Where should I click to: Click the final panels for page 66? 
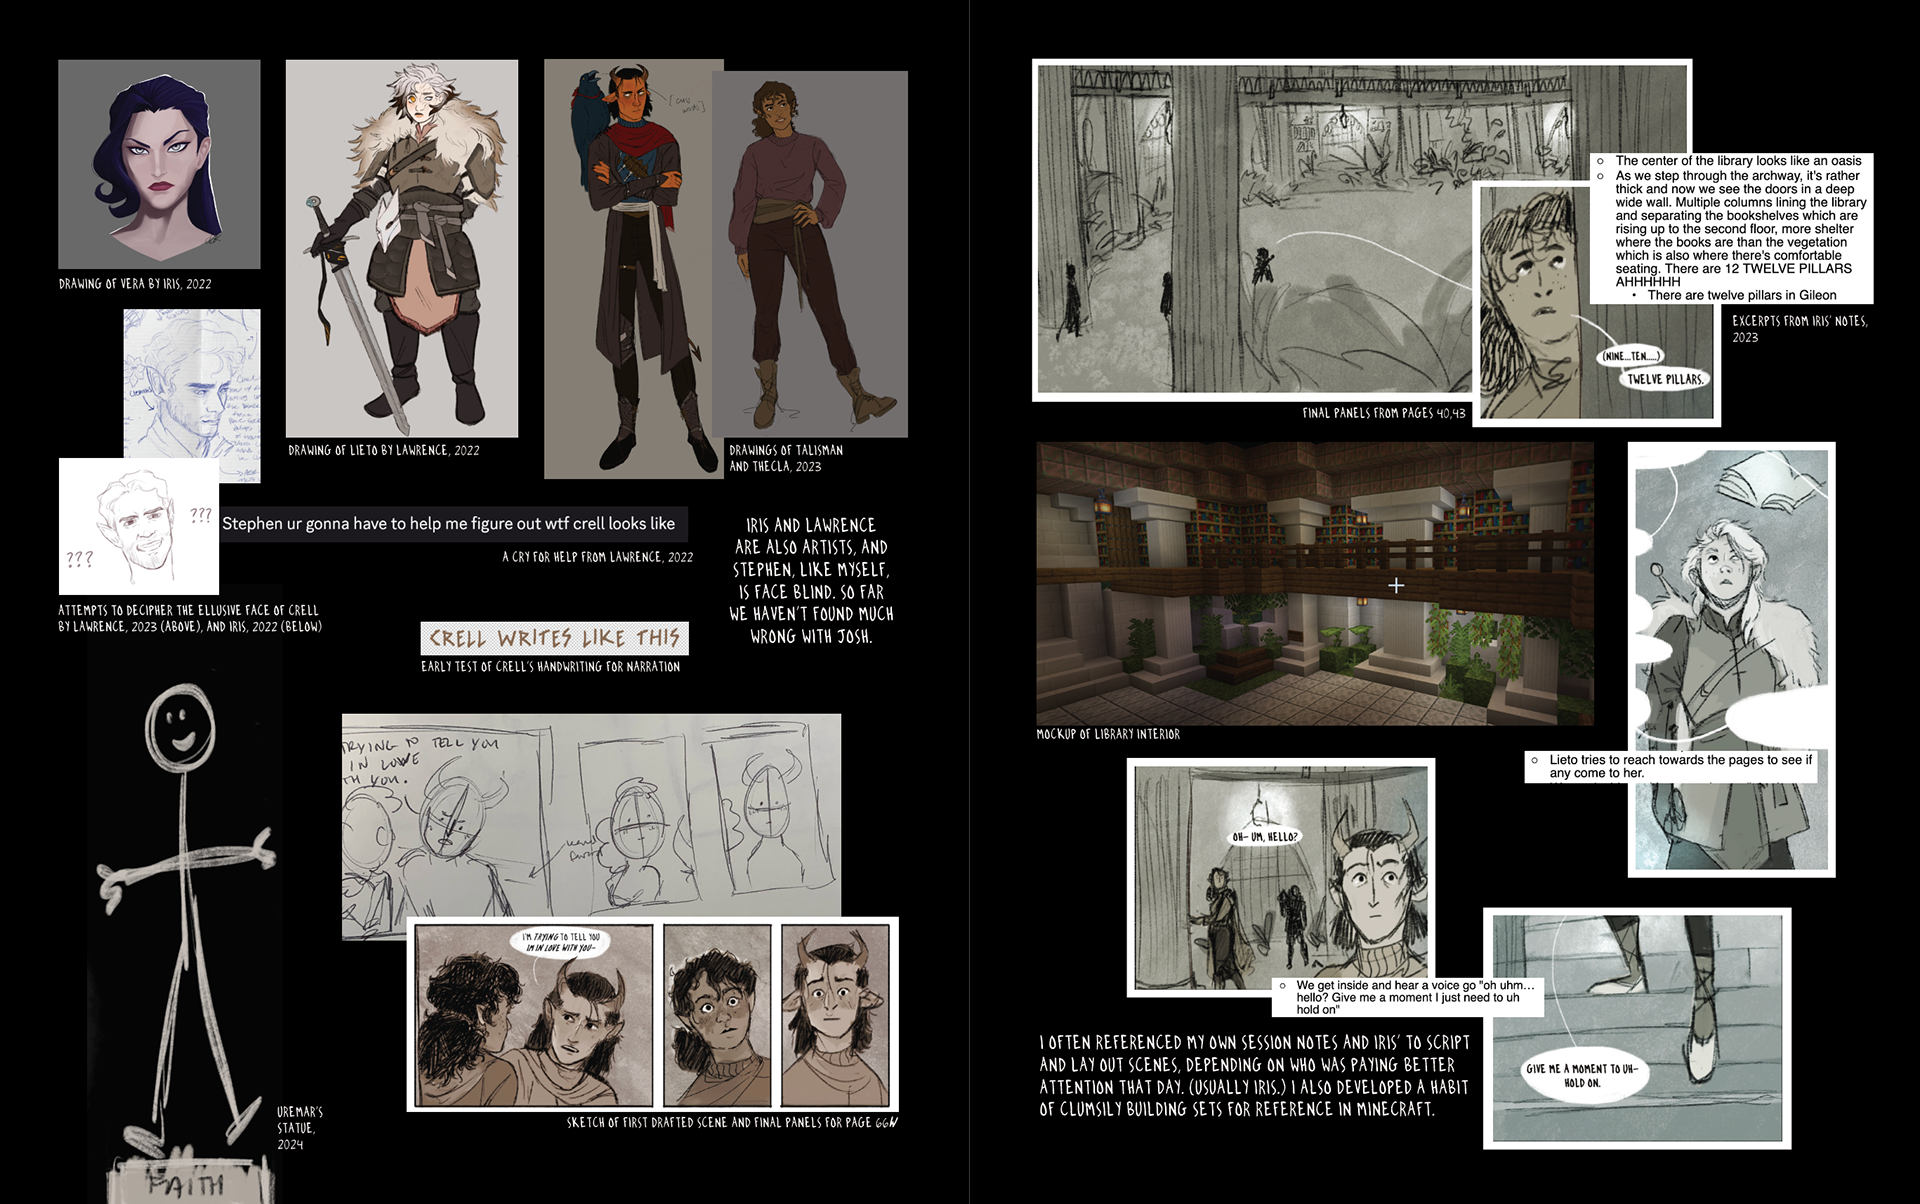point(652,1014)
